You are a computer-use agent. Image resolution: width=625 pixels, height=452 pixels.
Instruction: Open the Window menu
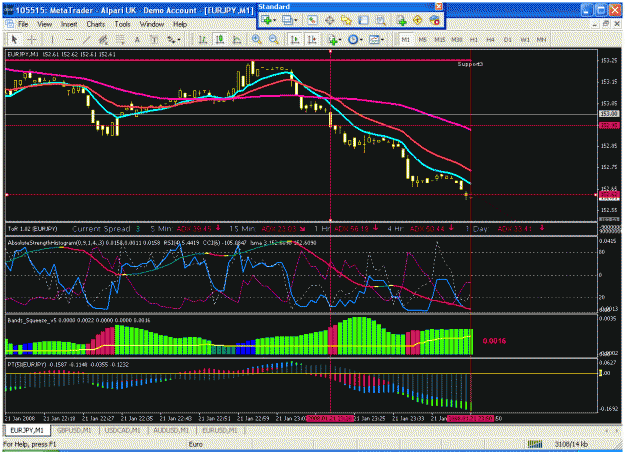152,24
